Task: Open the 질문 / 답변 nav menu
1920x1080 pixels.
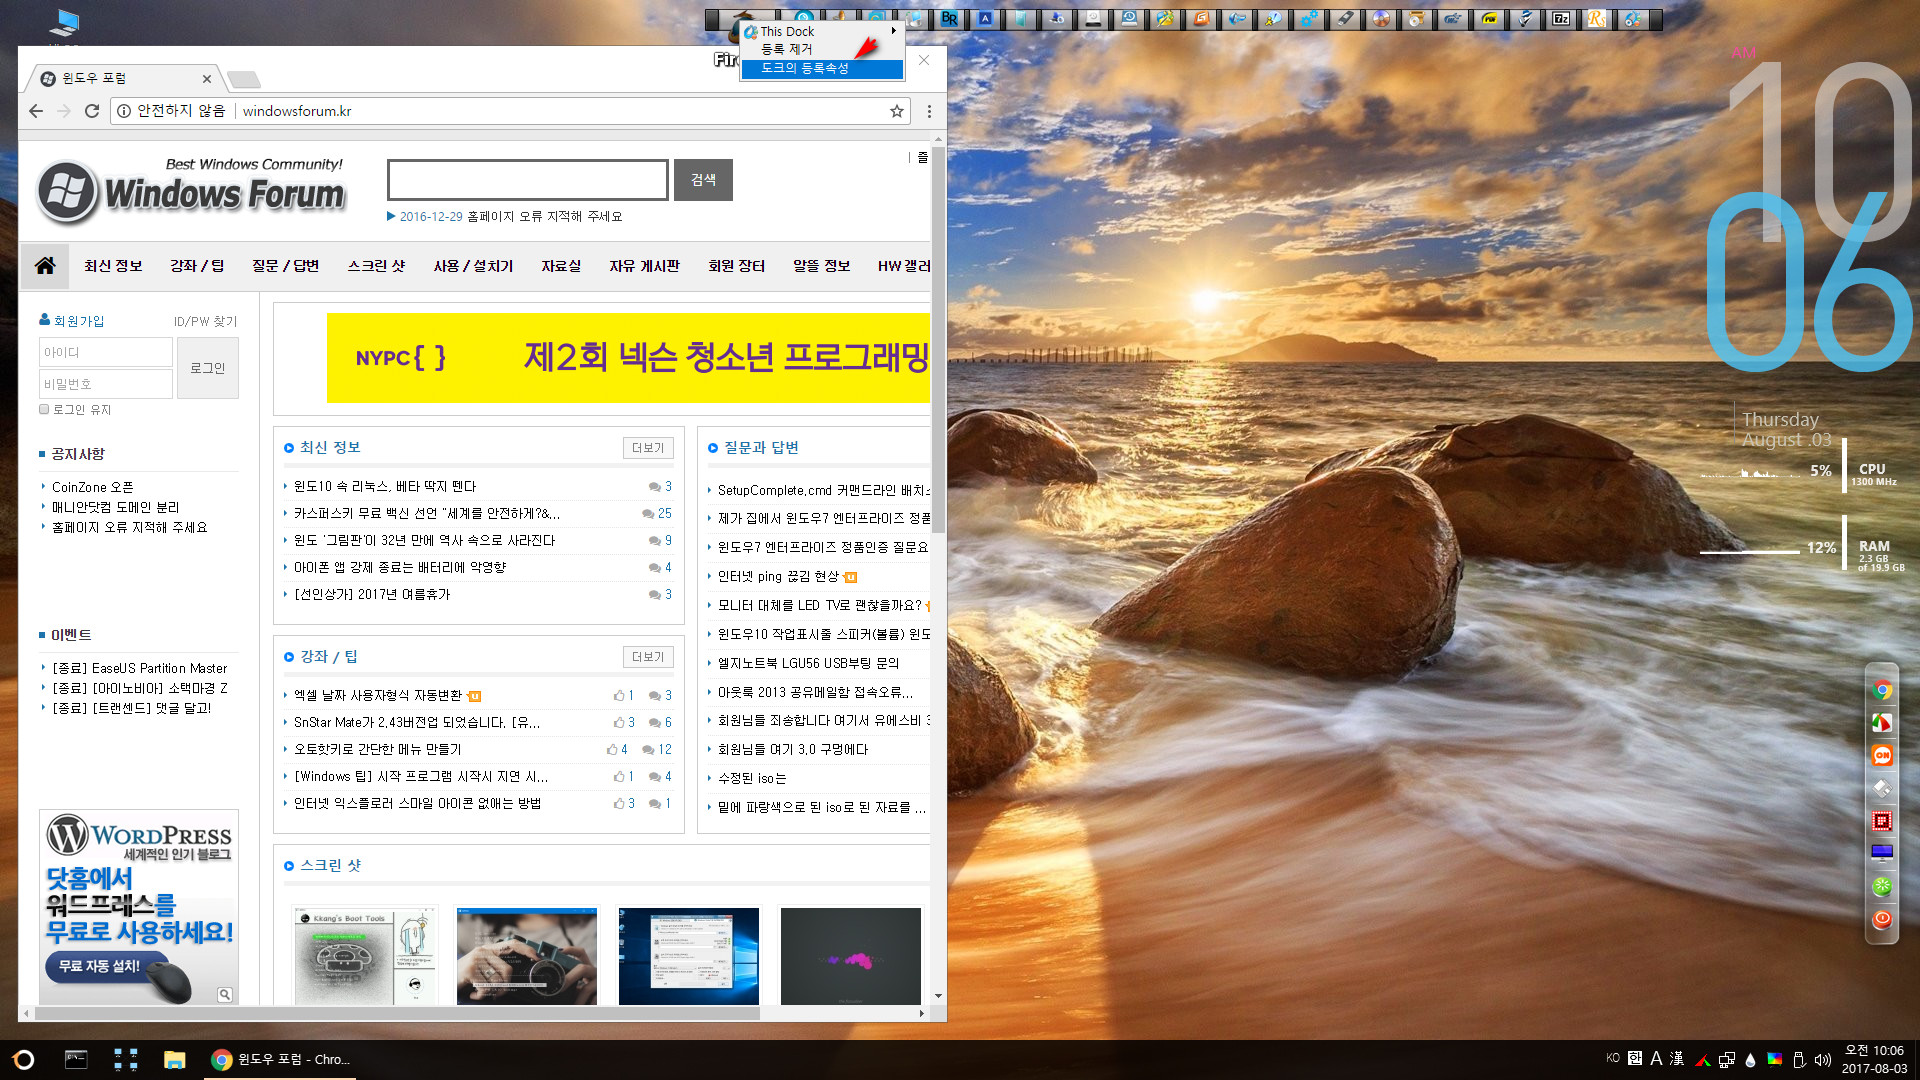Action: pyautogui.click(x=285, y=265)
